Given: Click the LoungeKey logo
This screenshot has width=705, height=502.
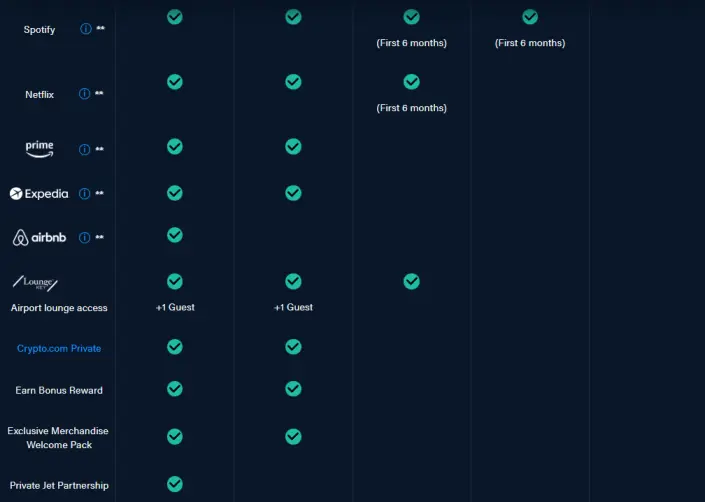Looking at the screenshot, I should pos(35,283).
